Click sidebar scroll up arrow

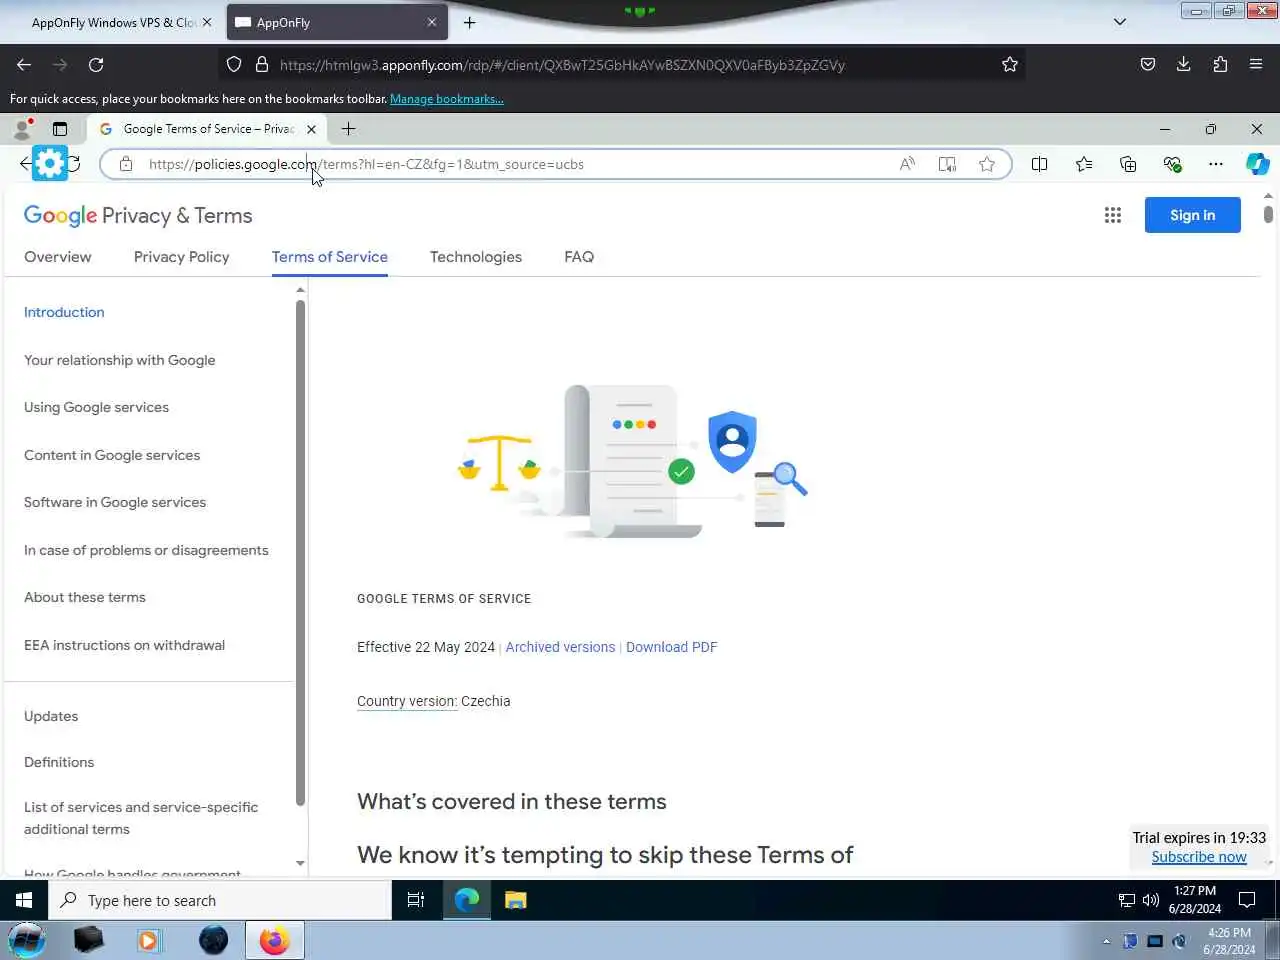(300, 290)
